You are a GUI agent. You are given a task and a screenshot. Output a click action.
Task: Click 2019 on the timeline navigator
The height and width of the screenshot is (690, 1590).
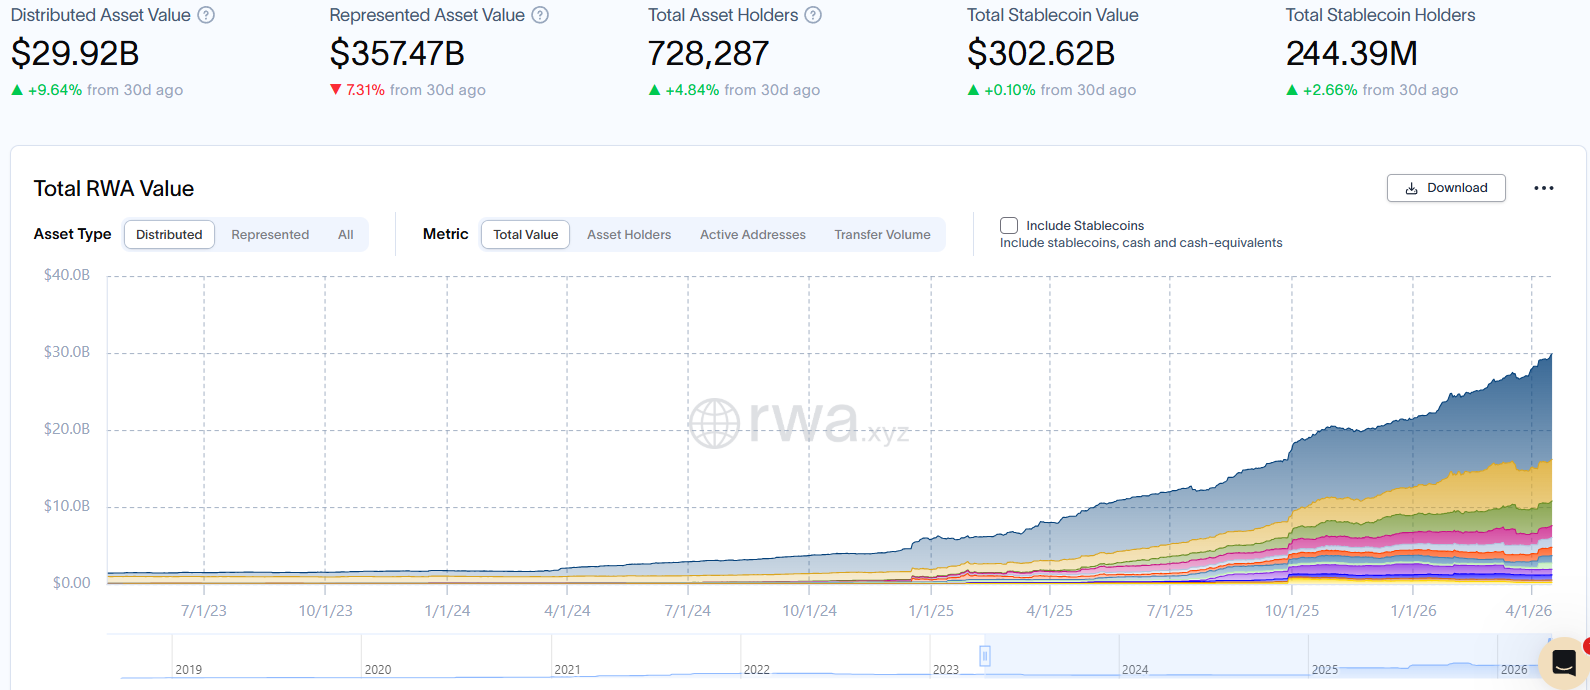click(x=188, y=669)
